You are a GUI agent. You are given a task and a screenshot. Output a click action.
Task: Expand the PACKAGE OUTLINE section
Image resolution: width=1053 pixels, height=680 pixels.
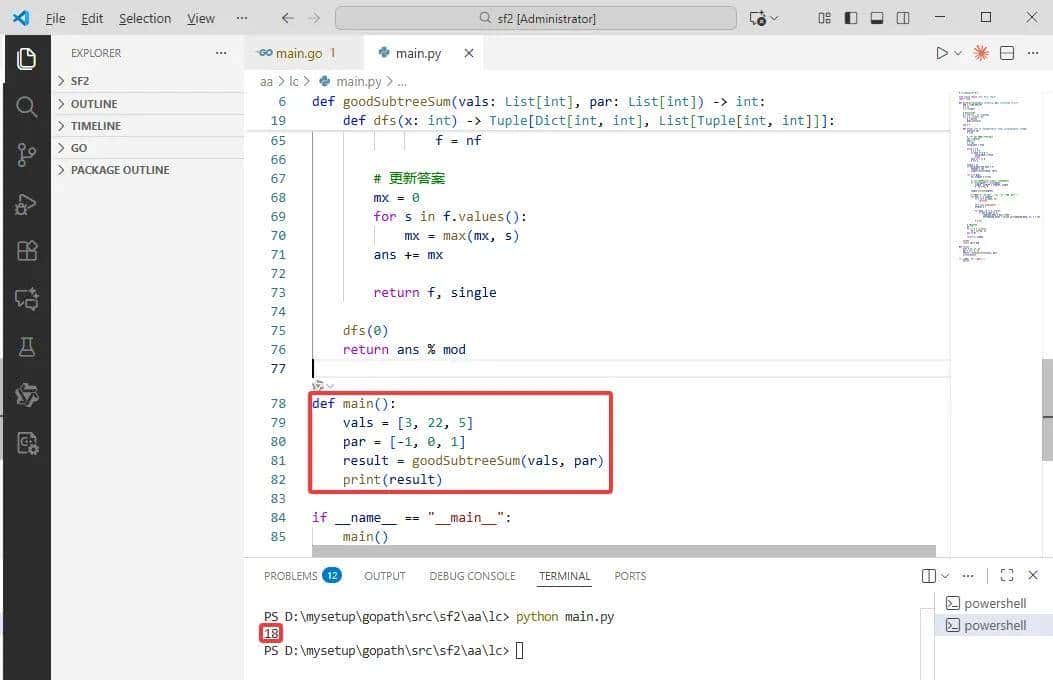click(x=119, y=170)
